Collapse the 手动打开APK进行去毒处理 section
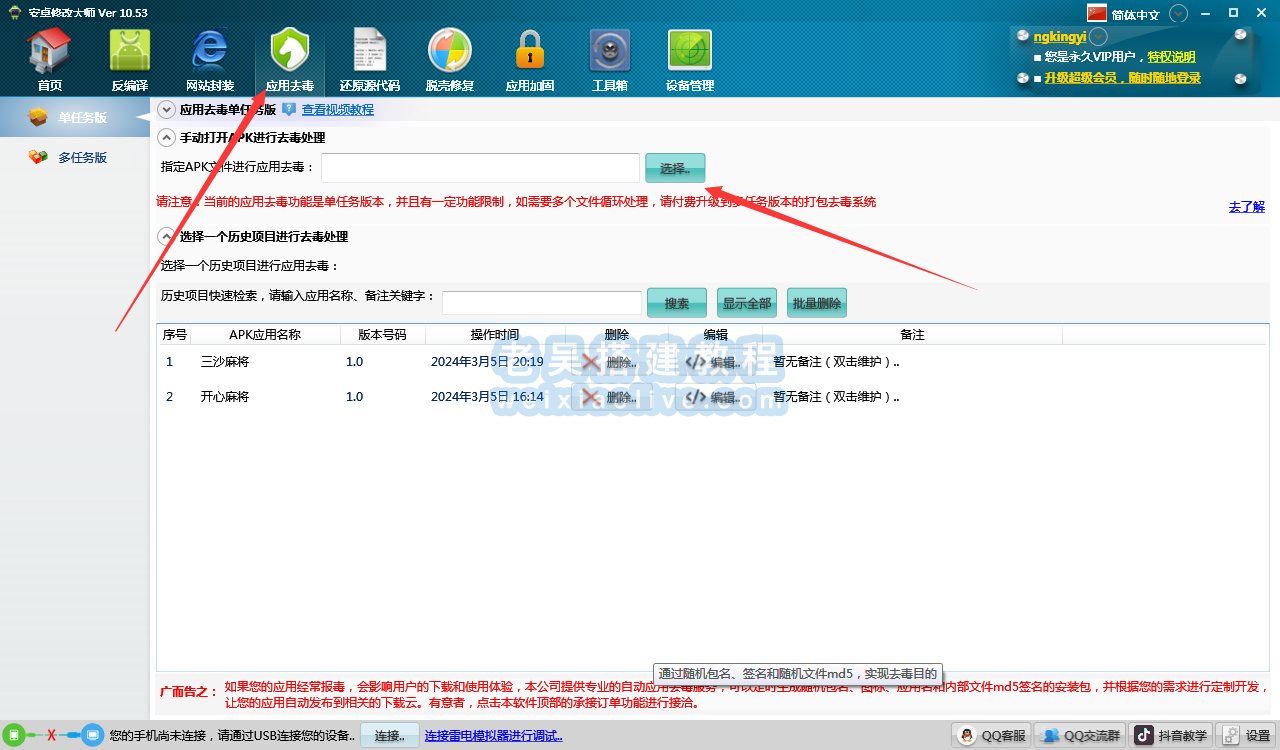This screenshot has height=750, width=1280. pos(167,138)
